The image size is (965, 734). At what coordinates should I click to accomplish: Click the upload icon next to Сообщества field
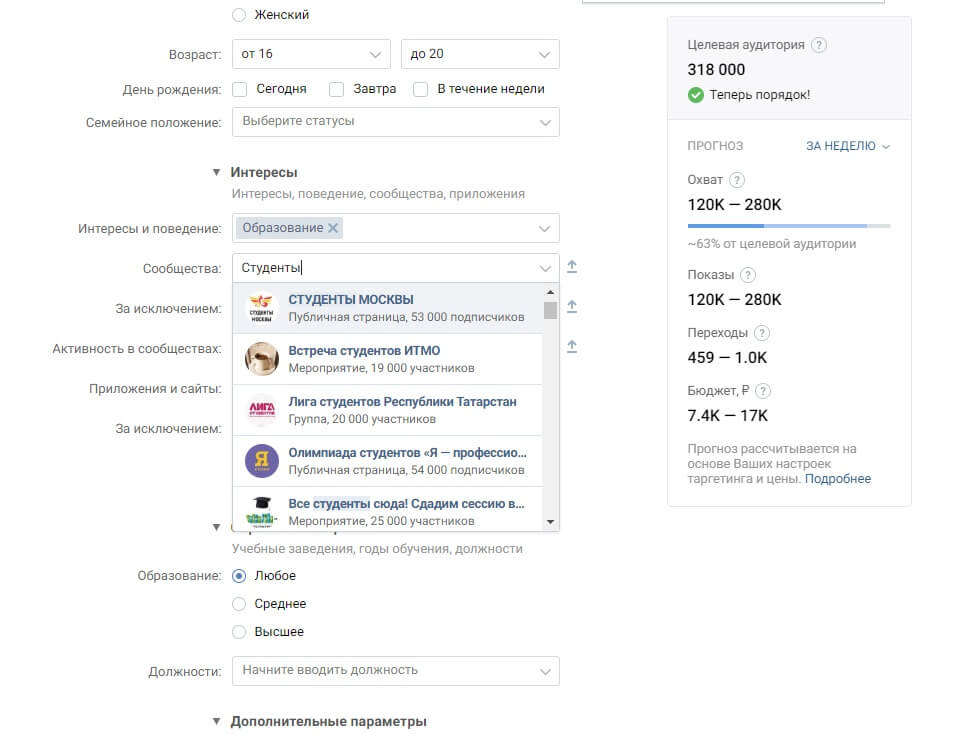coord(572,267)
